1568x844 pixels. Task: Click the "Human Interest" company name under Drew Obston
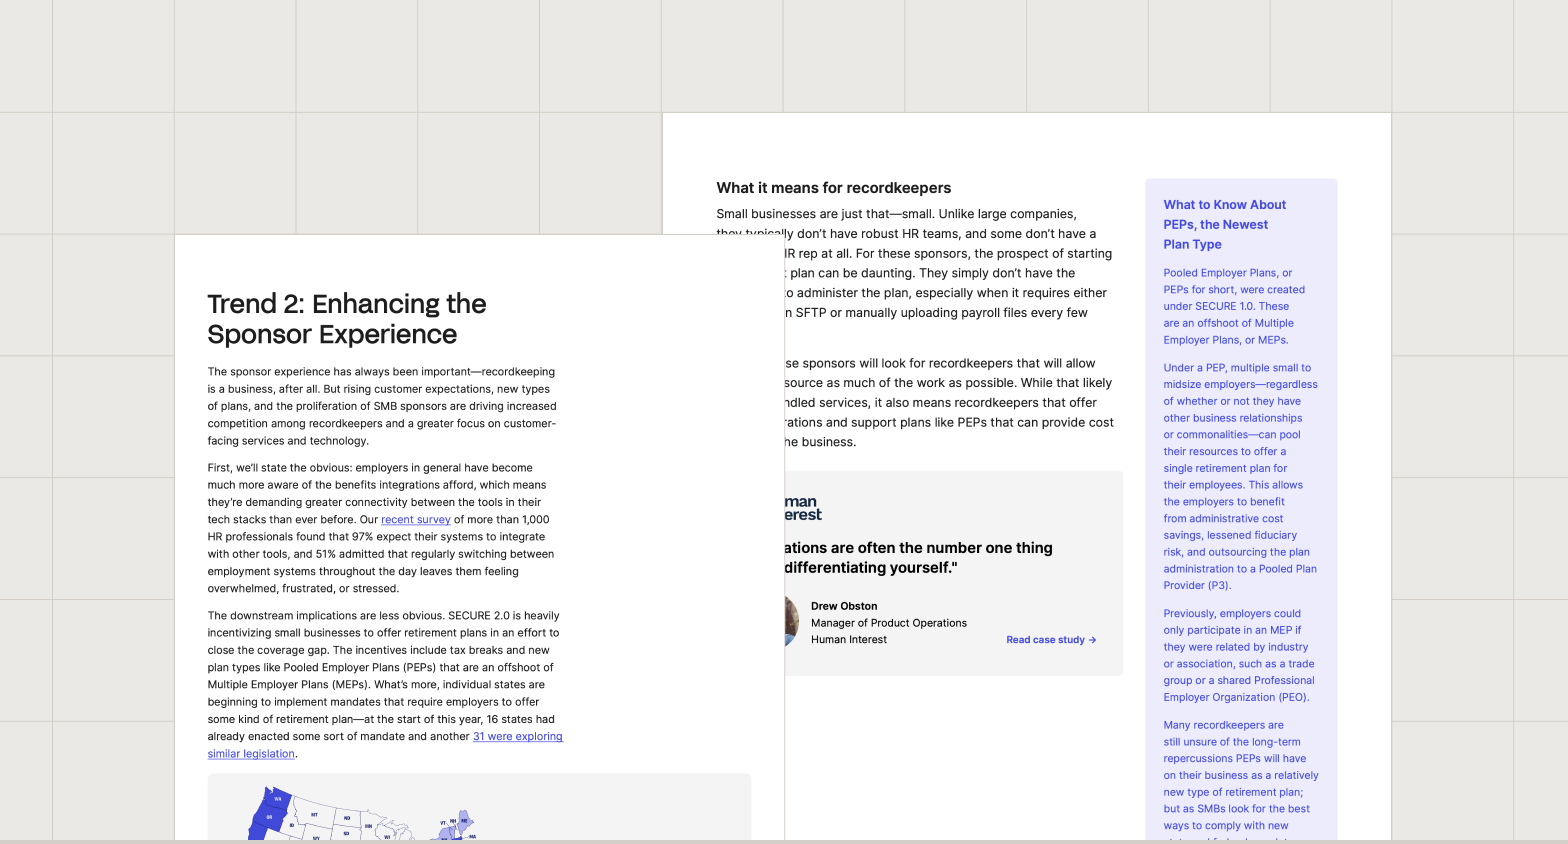point(849,640)
